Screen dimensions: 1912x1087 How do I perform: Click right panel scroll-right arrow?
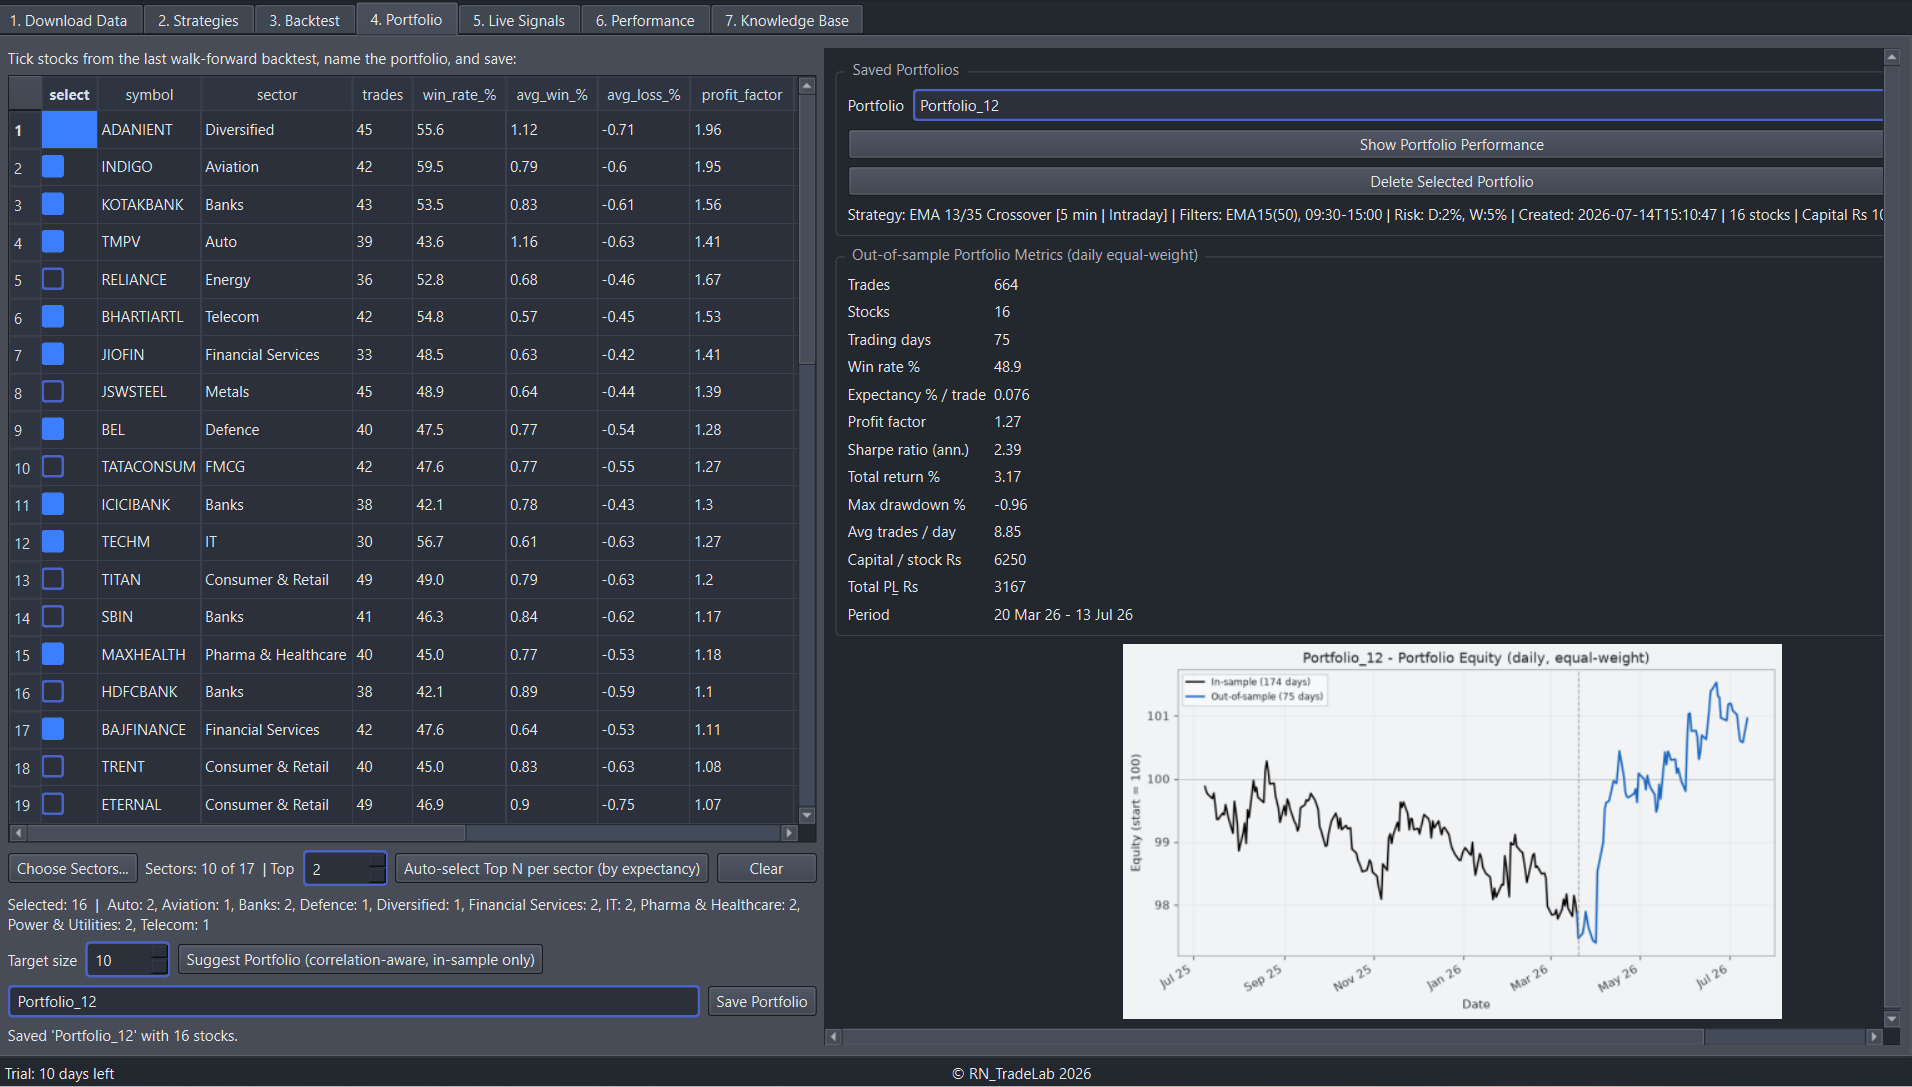[x=1874, y=1037]
